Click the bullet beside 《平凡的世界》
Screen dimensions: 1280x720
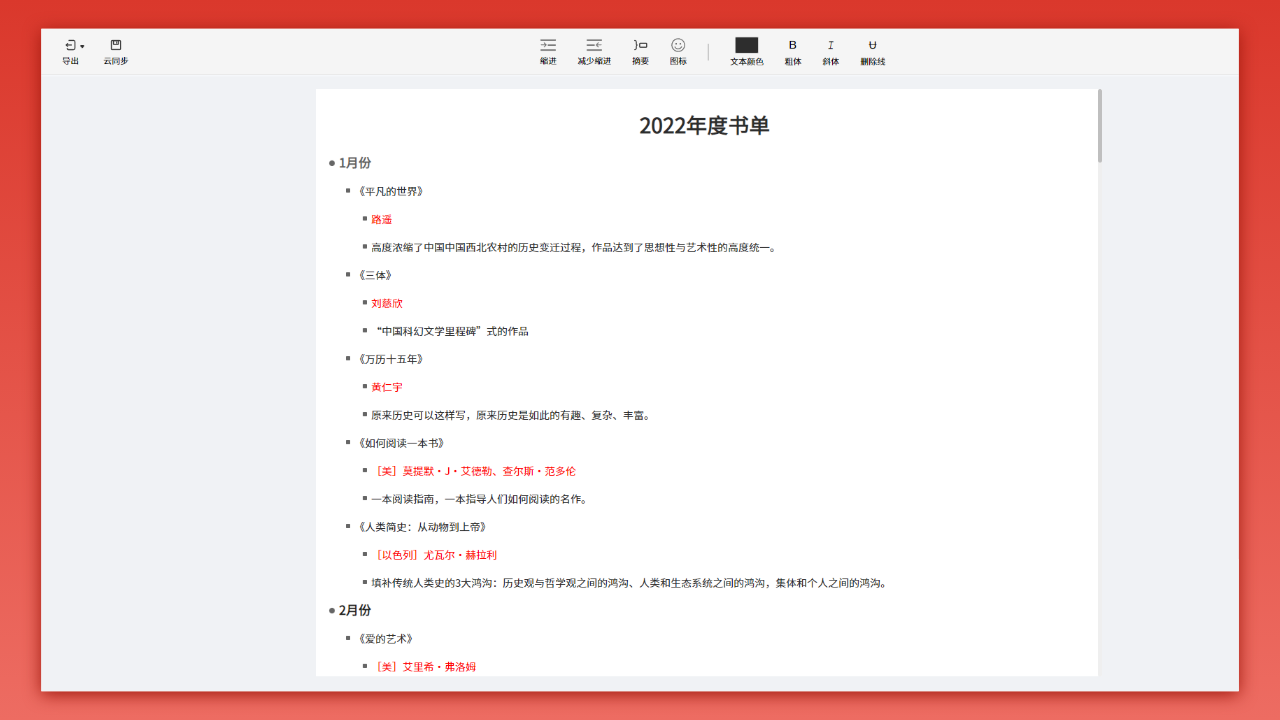(349, 191)
